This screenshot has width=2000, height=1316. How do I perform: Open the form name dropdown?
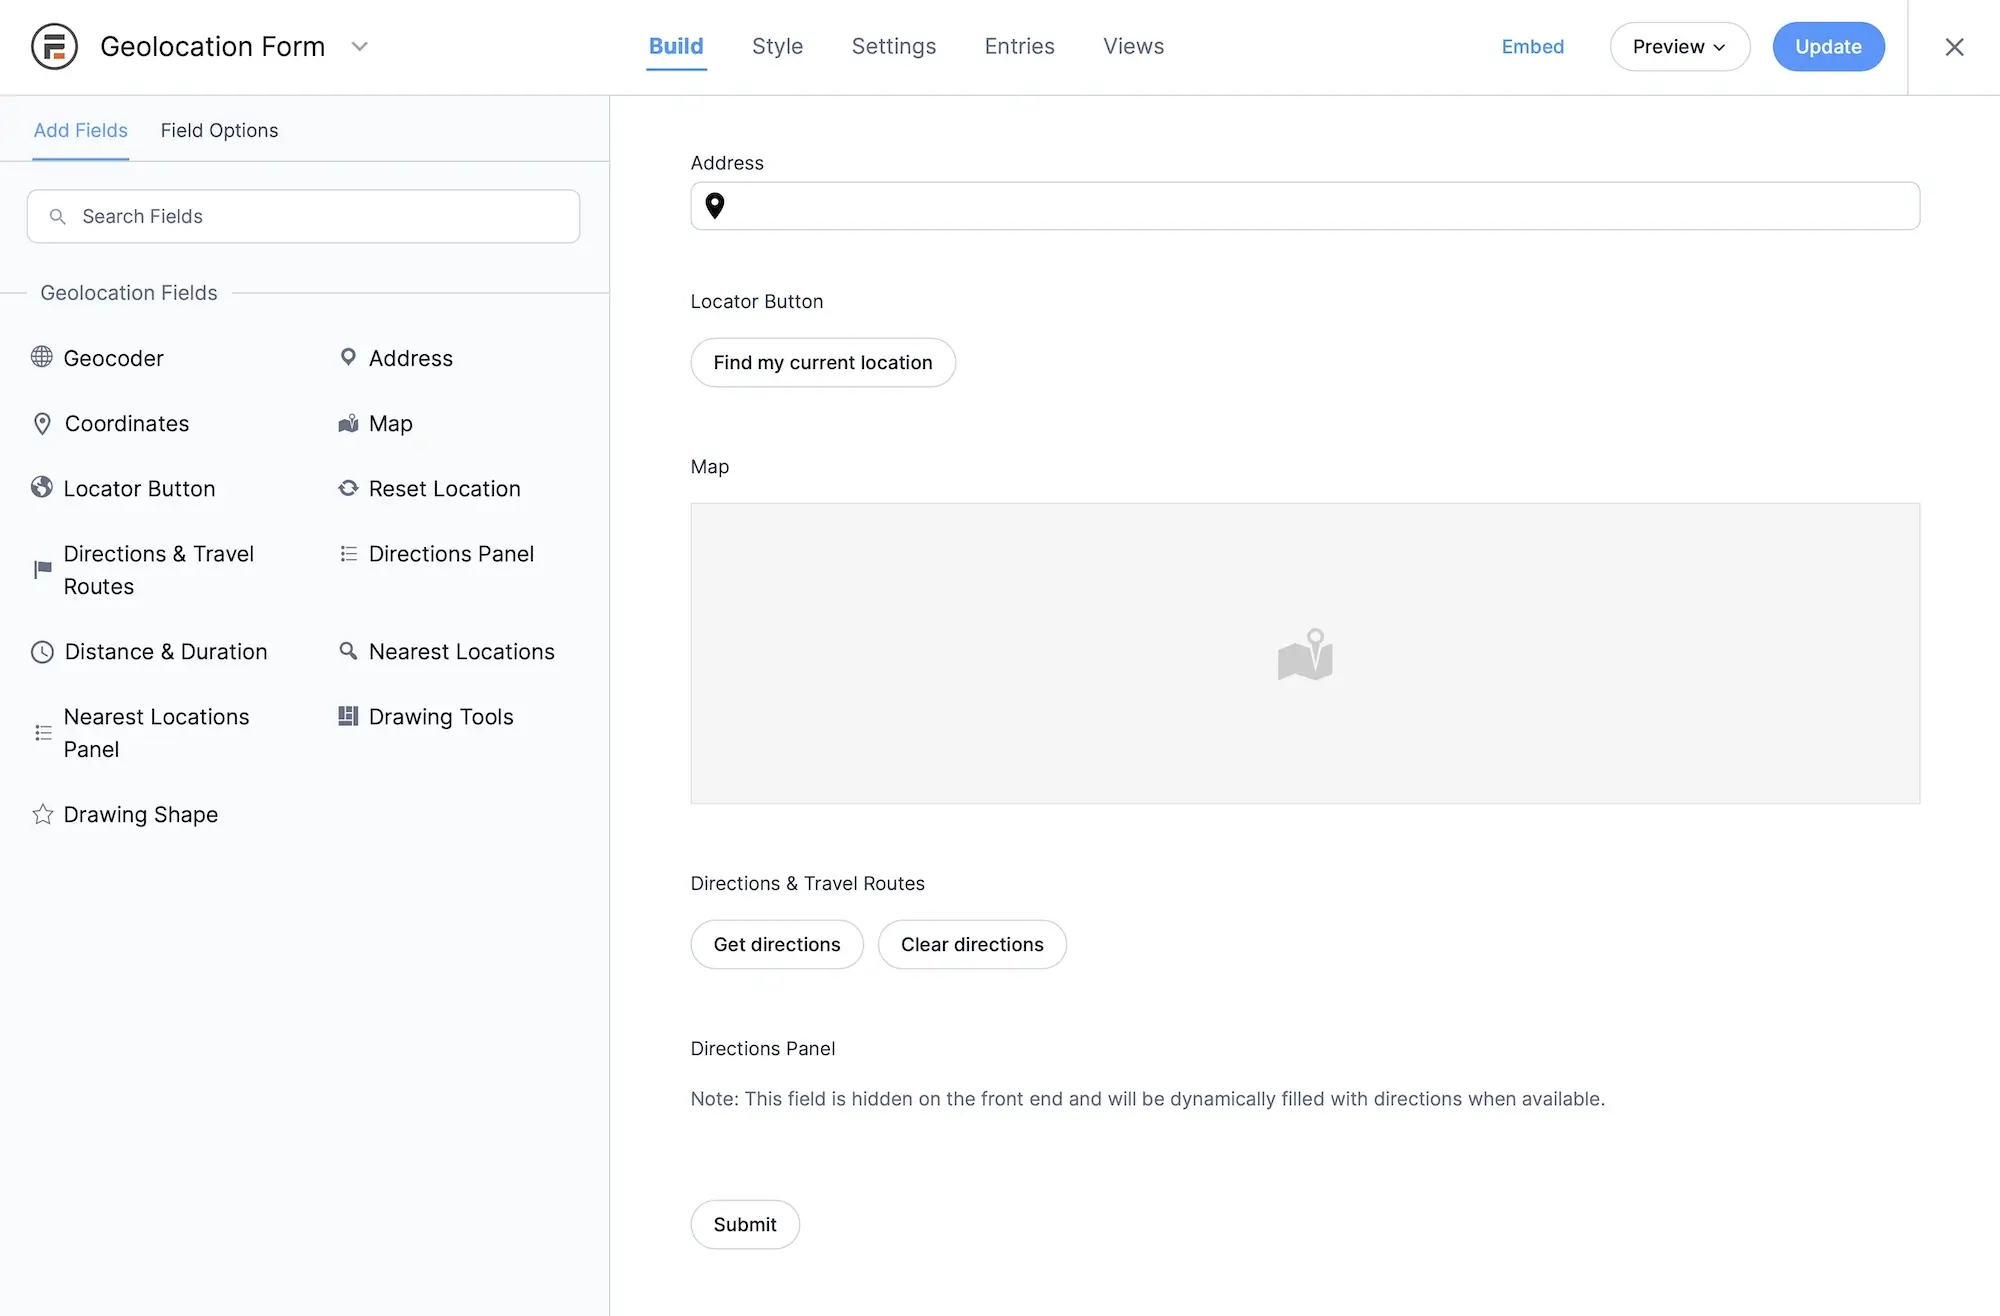click(359, 46)
